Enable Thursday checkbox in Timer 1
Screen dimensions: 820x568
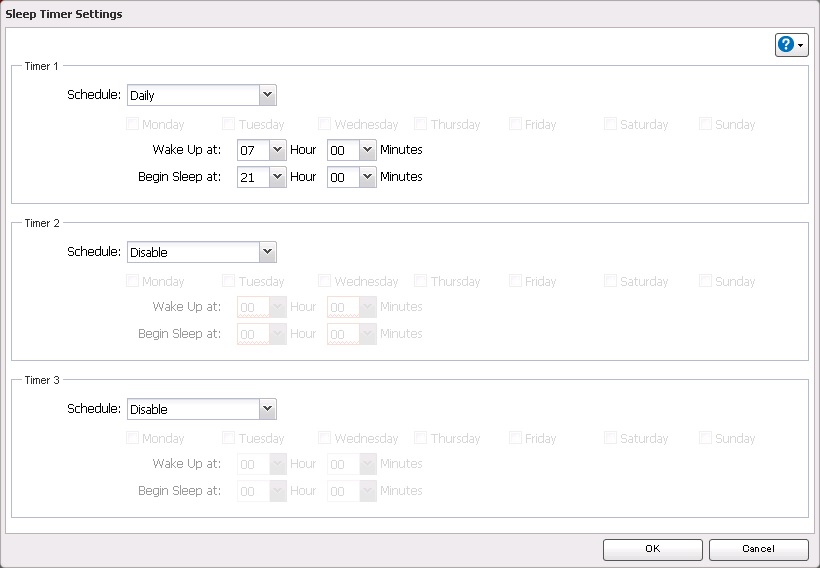[421, 125]
